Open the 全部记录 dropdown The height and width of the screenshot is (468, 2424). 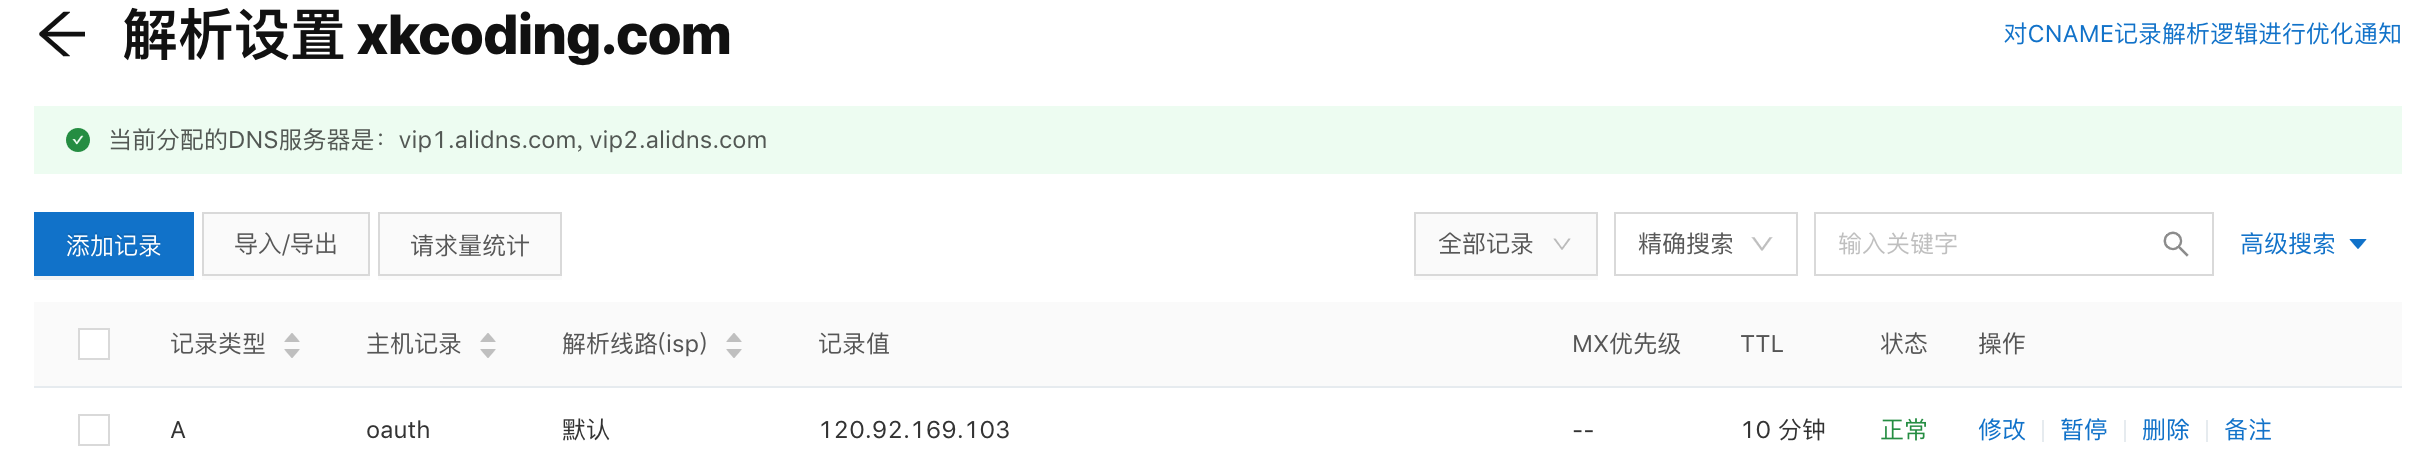[x=1505, y=244]
